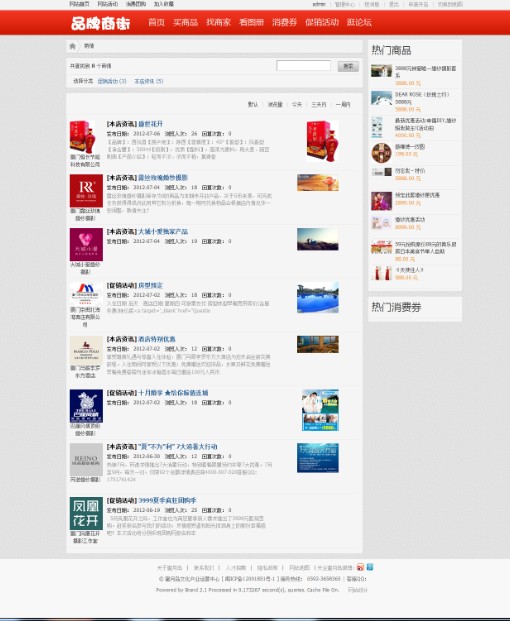Screen dimensions: 510x621
Task: Open the 酒店特别优惠 article link
Action: click(x=157, y=339)
